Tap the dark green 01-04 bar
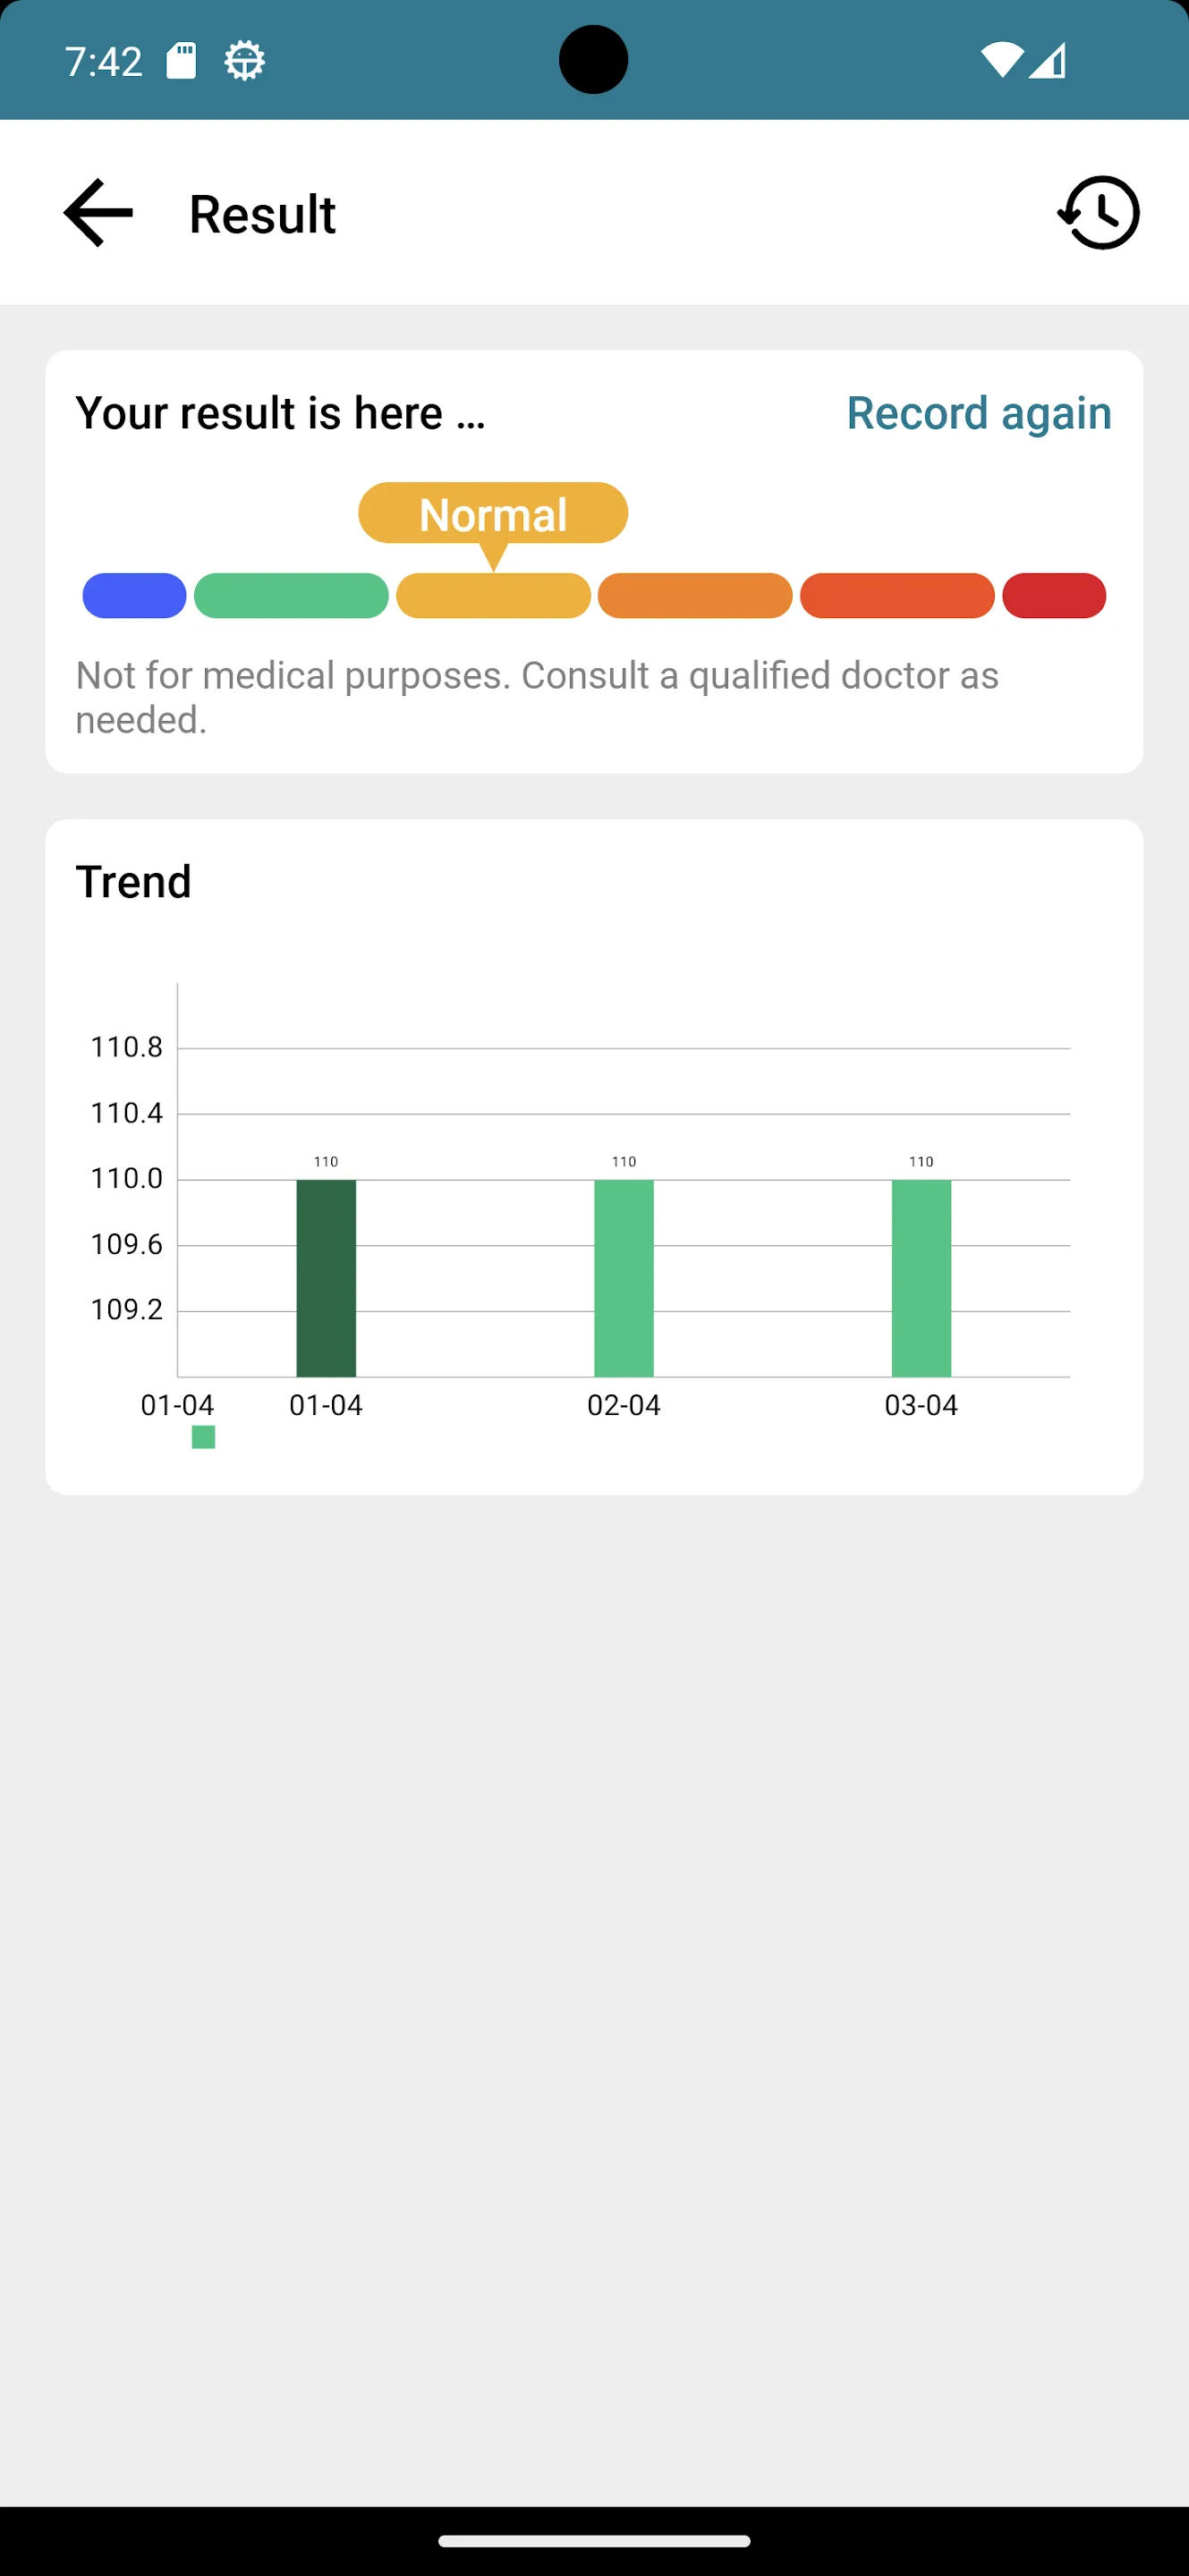 326,1278
